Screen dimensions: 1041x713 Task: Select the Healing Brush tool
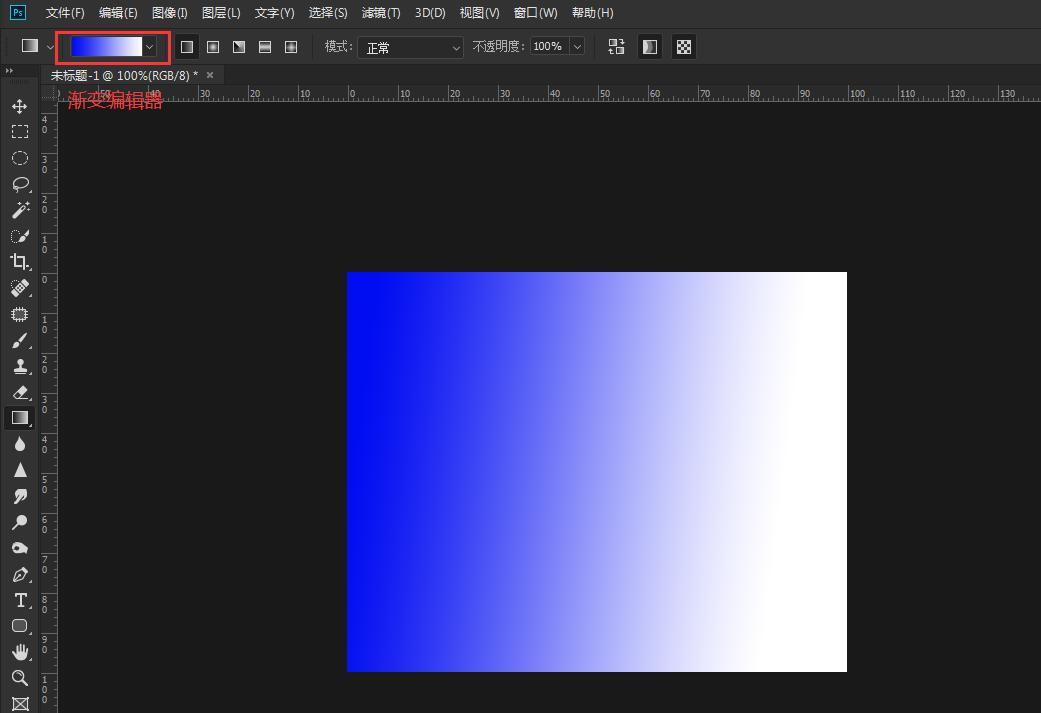tap(20, 288)
